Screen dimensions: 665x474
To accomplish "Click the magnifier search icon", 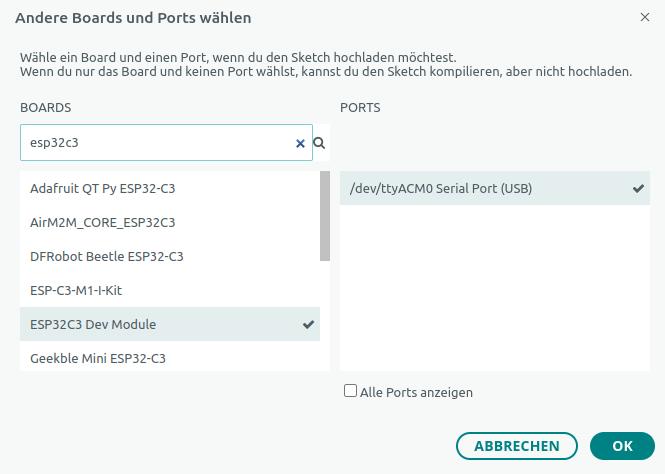I will [320, 143].
